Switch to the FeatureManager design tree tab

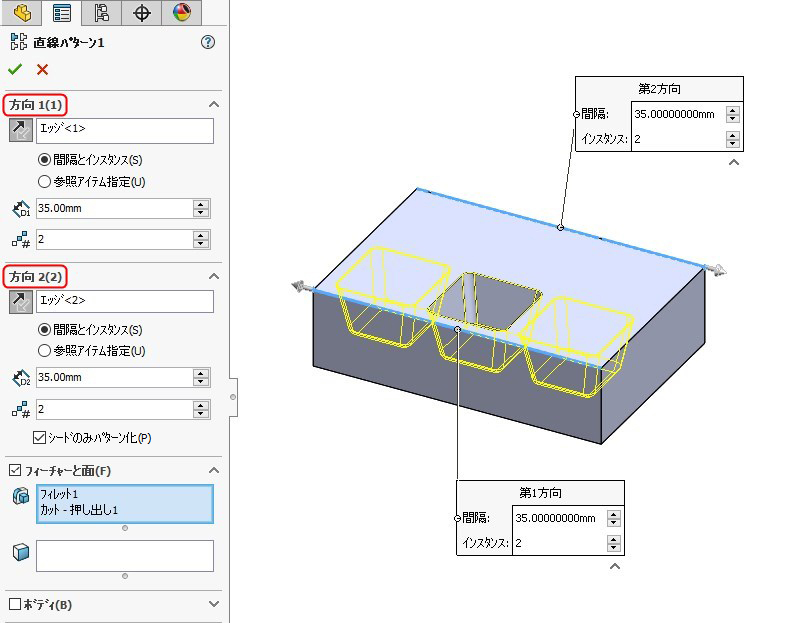click(x=22, y=12)
